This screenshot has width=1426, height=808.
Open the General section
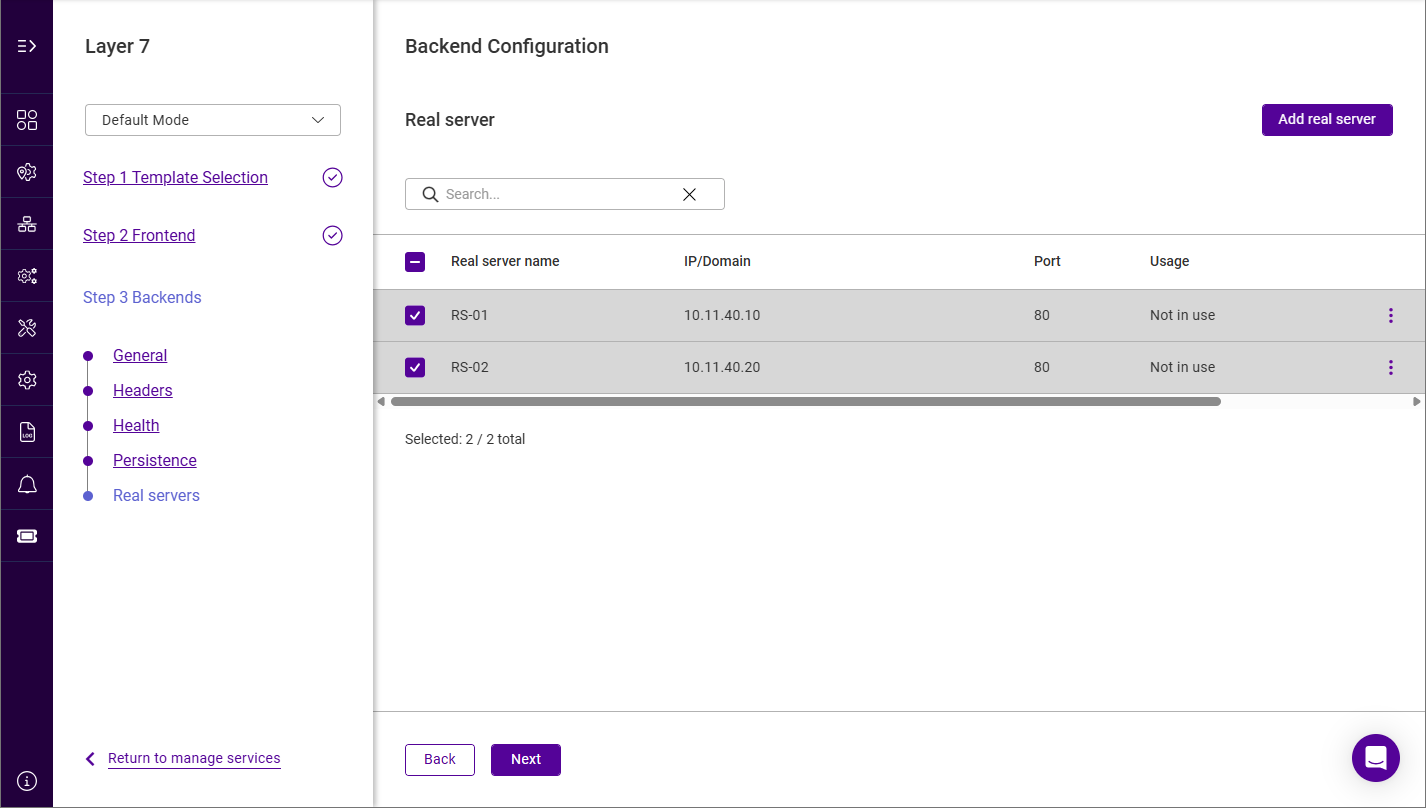tap(140, 356)
